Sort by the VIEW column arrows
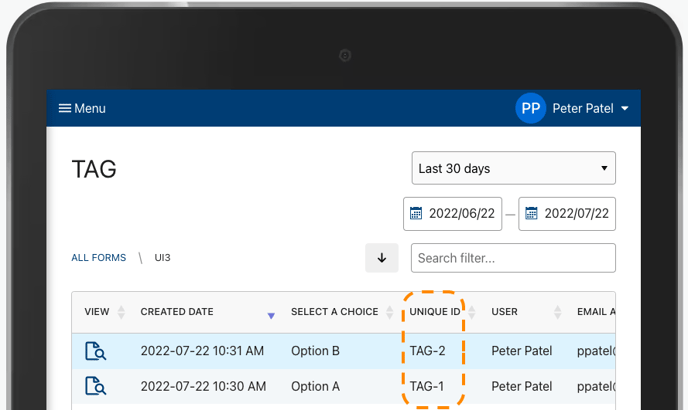 tap(121, 312)
